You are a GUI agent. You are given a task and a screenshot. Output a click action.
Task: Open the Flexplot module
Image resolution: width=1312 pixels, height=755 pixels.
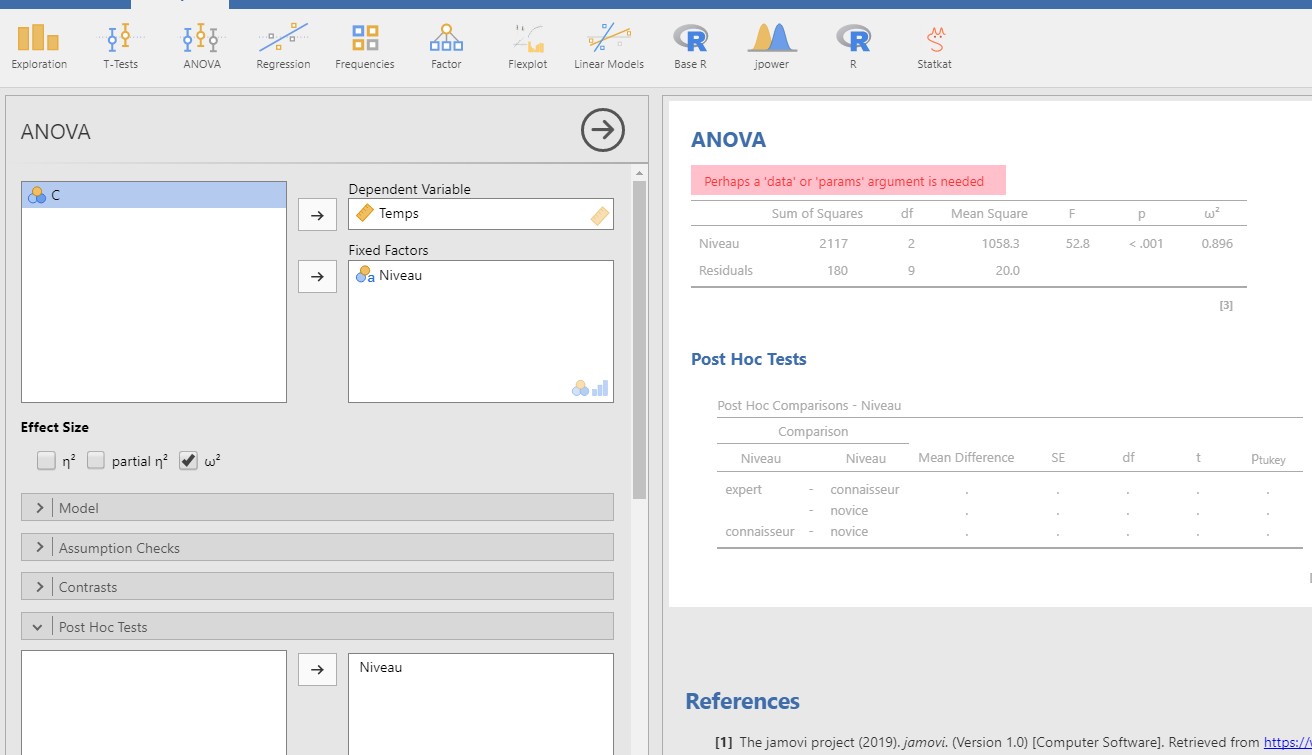pos(529,47)
